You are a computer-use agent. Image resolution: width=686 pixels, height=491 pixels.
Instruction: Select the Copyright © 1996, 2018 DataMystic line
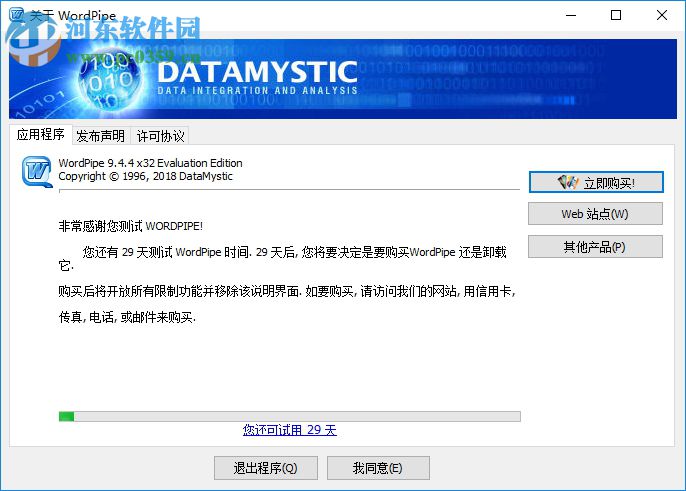145,176
